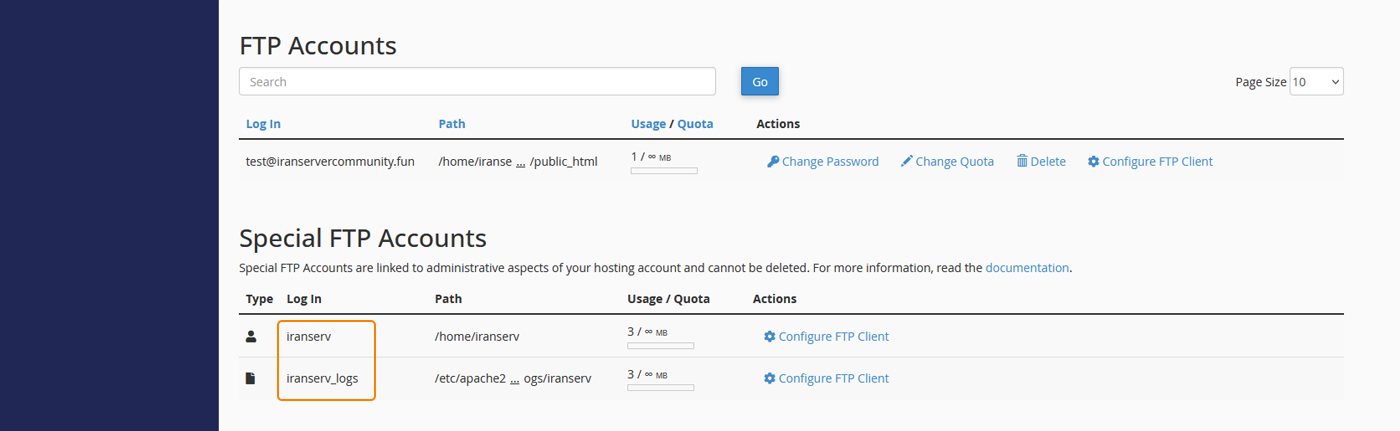This screenshot has height=431, width=1400.
Task: Click the pencil icon for Change Quota
Action: [907, 162]
